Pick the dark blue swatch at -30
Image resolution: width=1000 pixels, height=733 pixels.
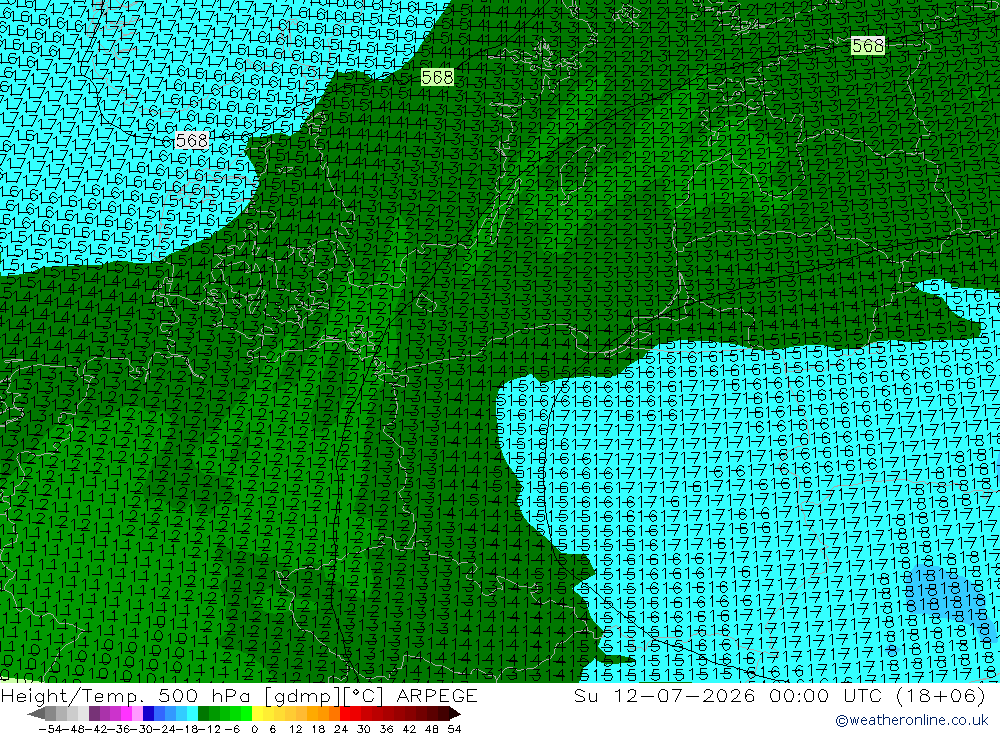coord(149,713)
